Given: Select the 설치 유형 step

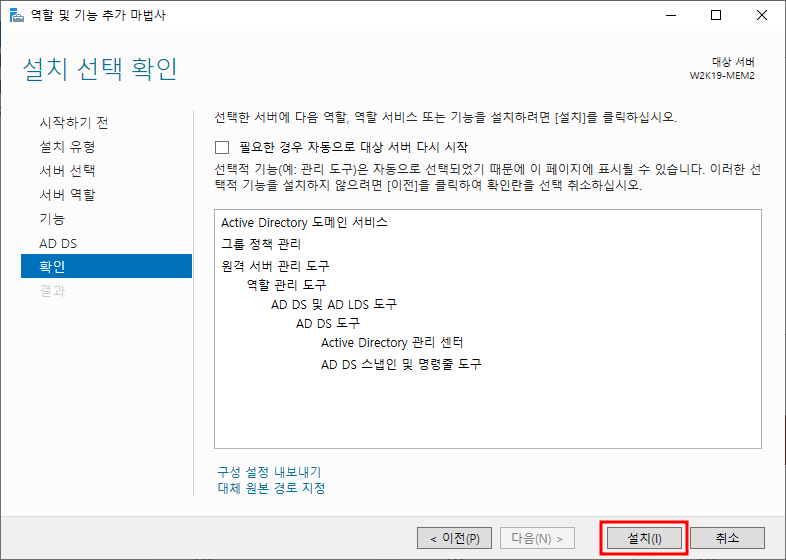Looking at the screenshot, I should pyautogui.click(x=67, y=146).
